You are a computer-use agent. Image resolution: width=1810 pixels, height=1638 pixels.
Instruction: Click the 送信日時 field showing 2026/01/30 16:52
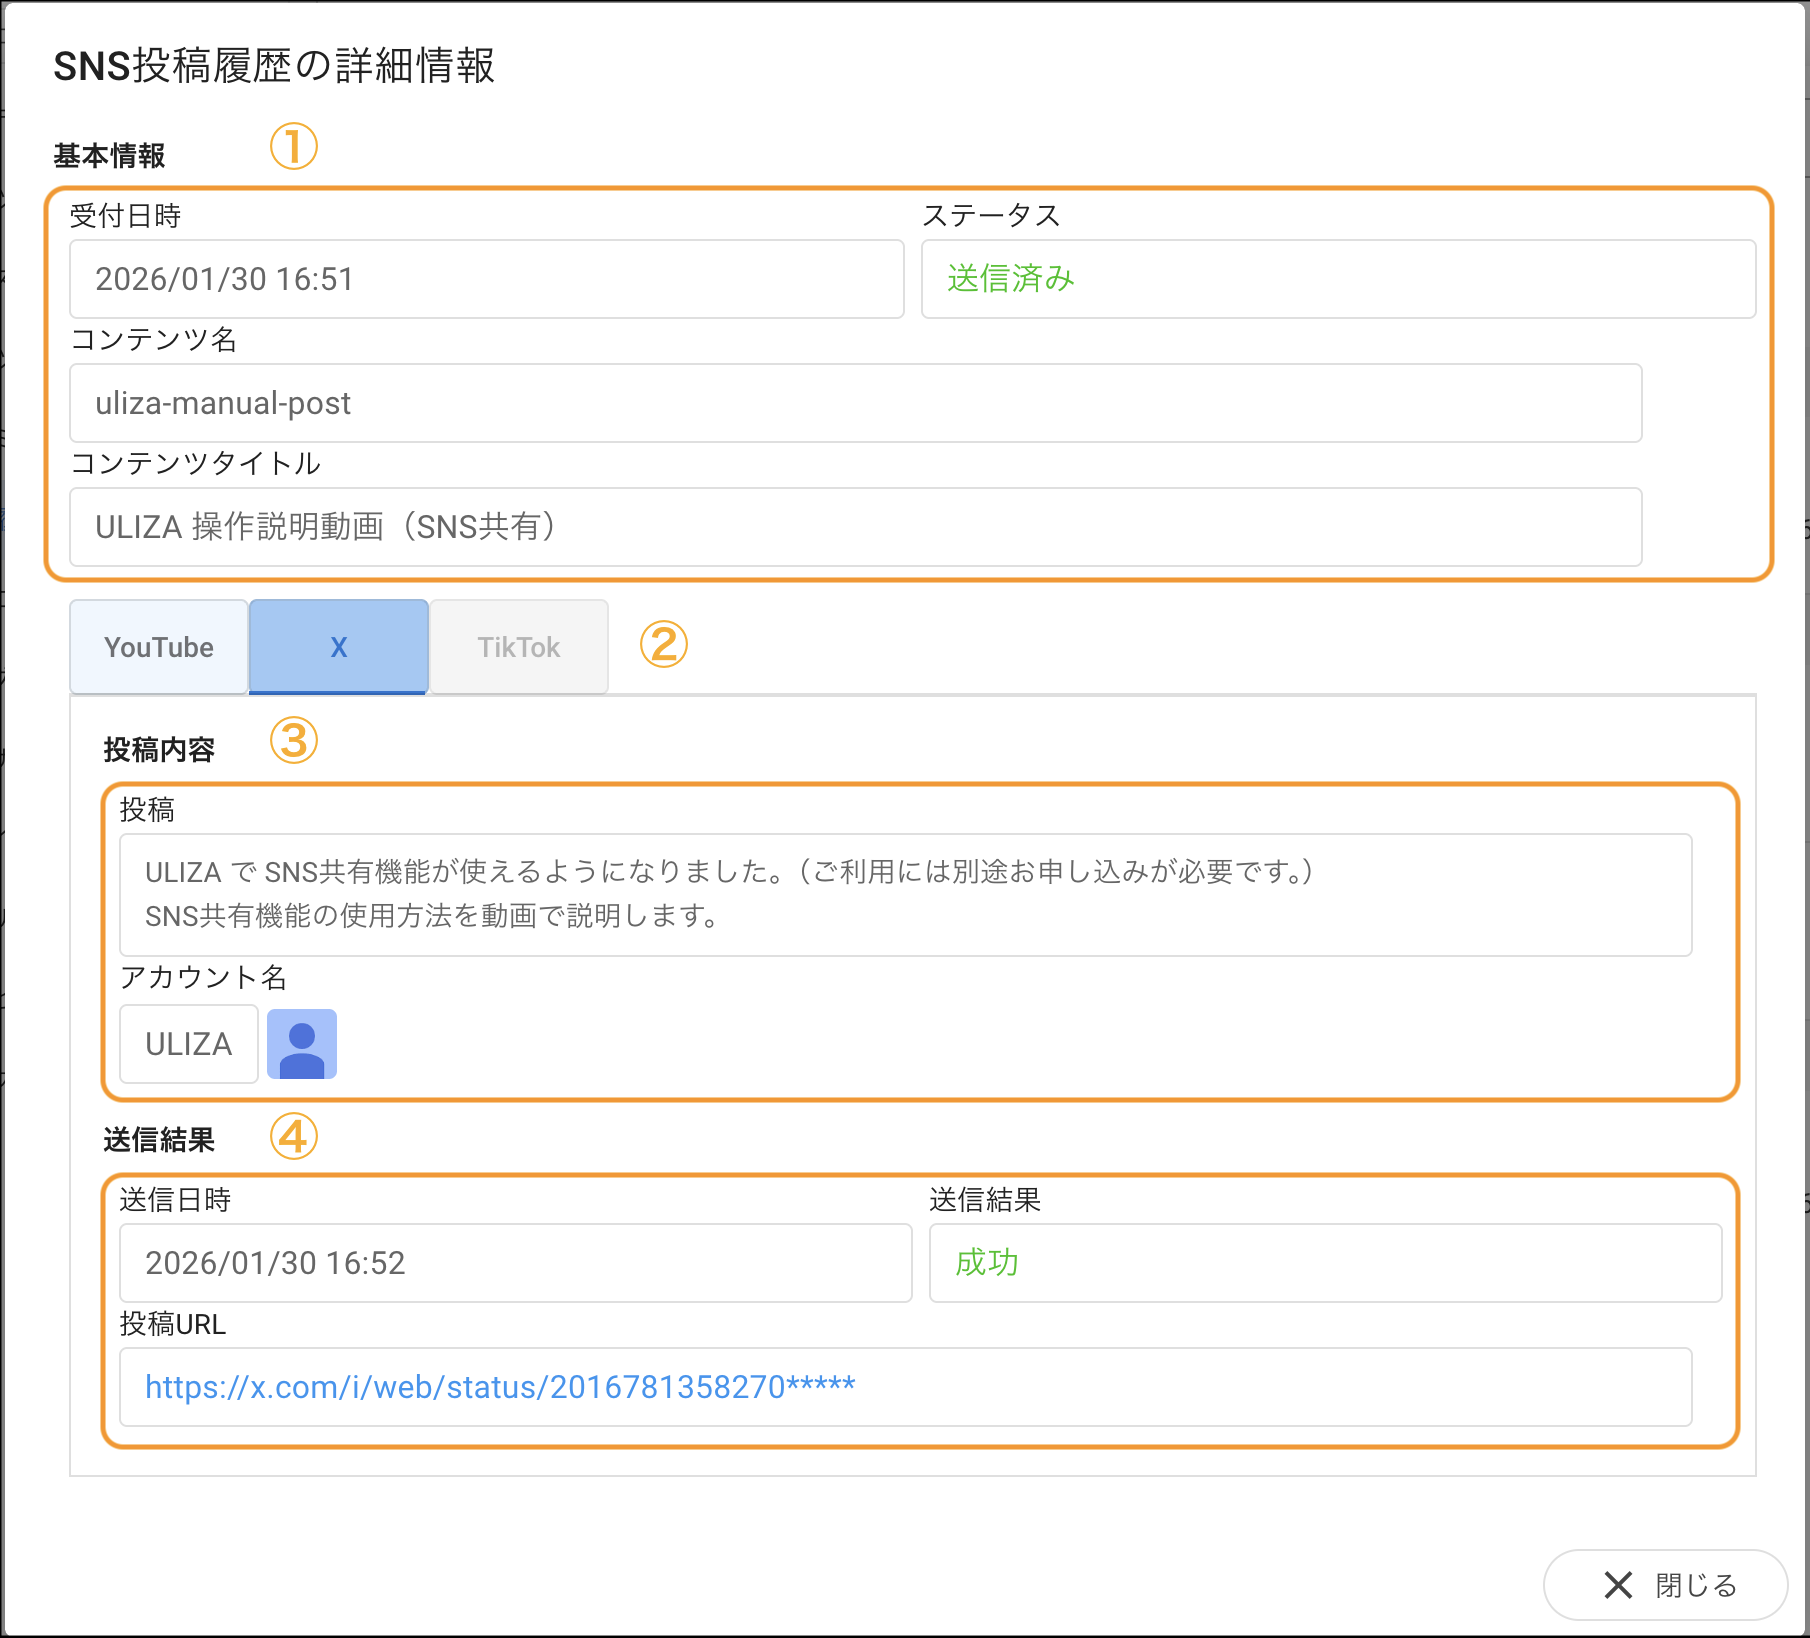point(515,1263)
